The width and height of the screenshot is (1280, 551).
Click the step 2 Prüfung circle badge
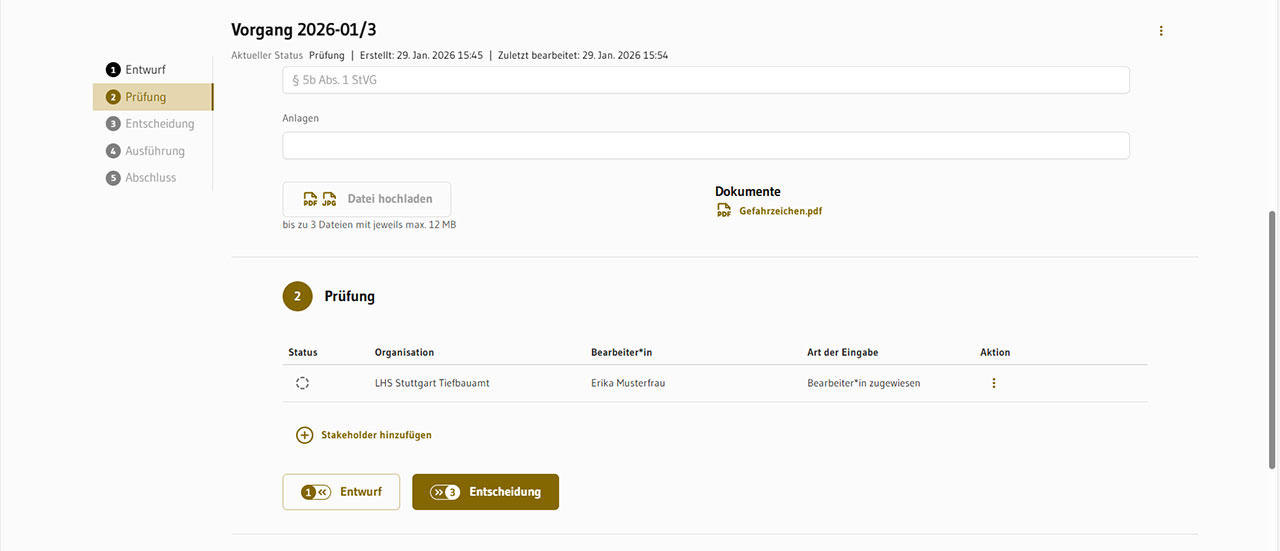coord(297,296)
